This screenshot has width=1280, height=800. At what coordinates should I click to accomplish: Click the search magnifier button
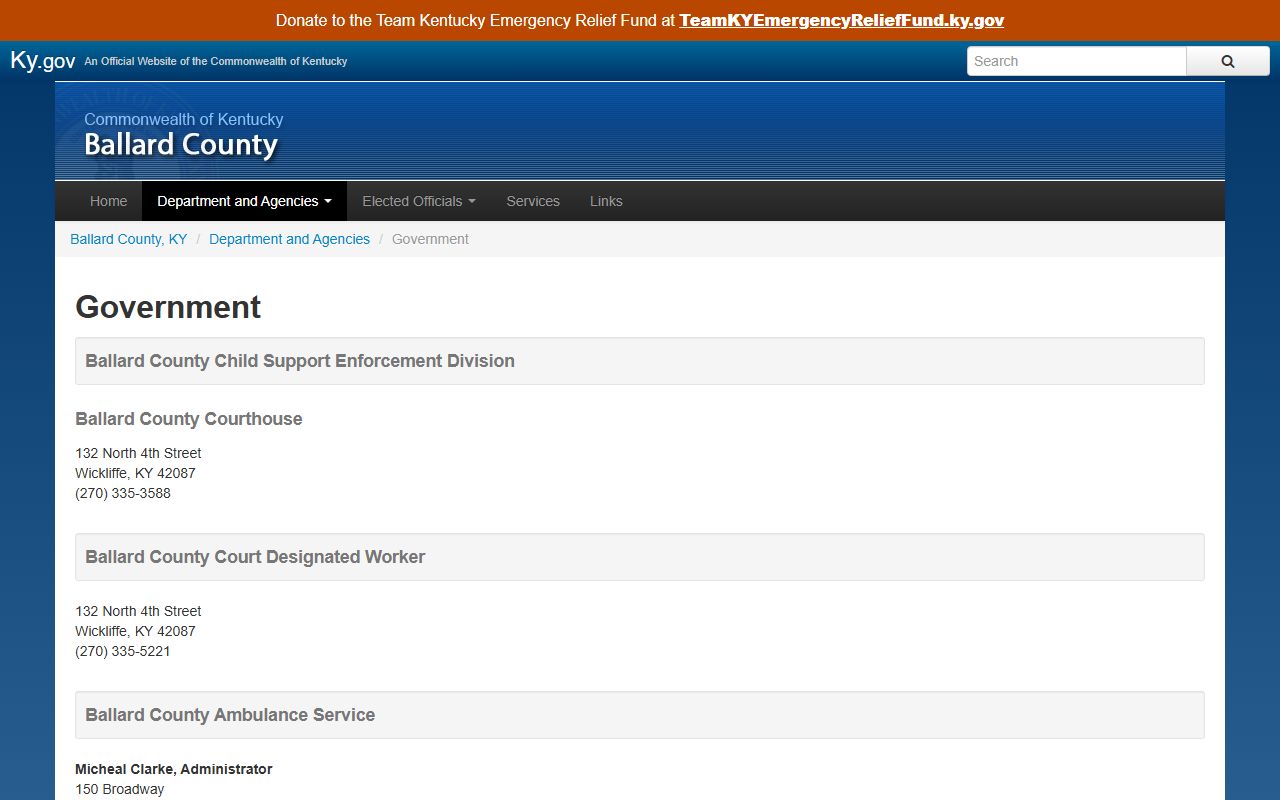pos(1228,61)
